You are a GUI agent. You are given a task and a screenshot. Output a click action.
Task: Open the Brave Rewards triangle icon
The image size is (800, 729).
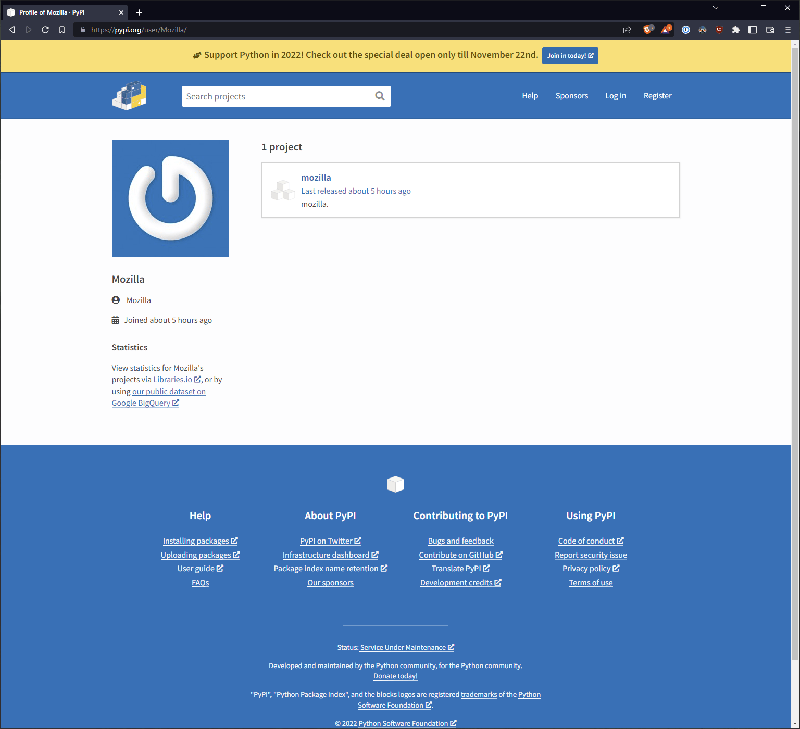coord(666,29)
